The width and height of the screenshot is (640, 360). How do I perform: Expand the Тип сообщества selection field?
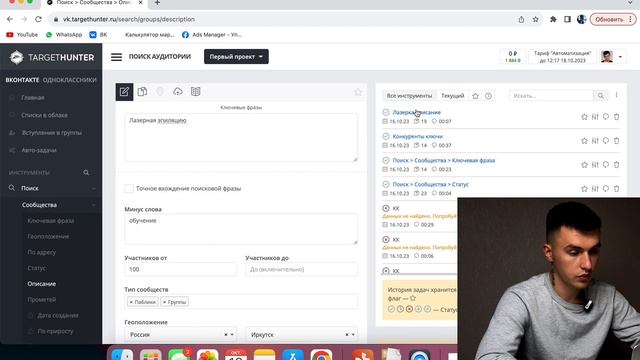pos(241,302)
